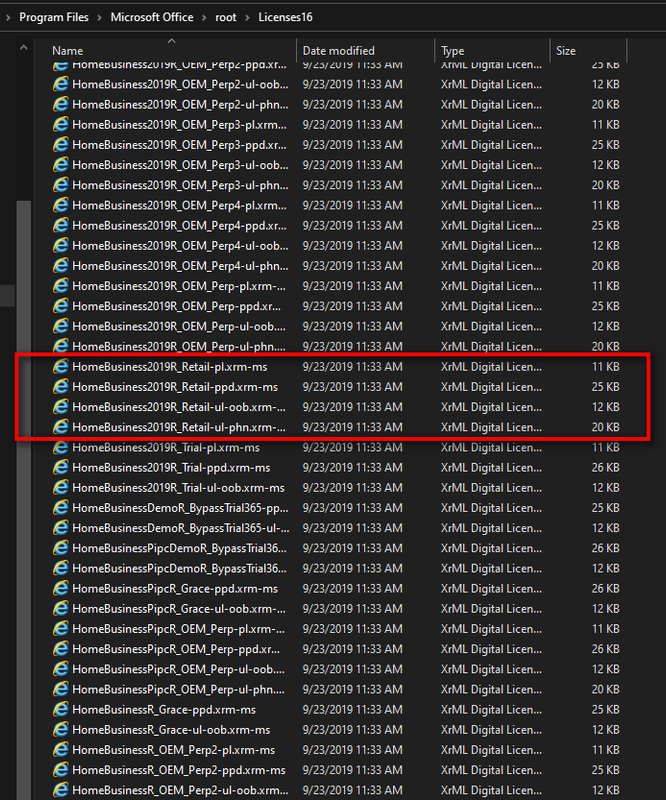Sort the list by Type column
This screenshot has width=666, height=800.
[453, 51]
